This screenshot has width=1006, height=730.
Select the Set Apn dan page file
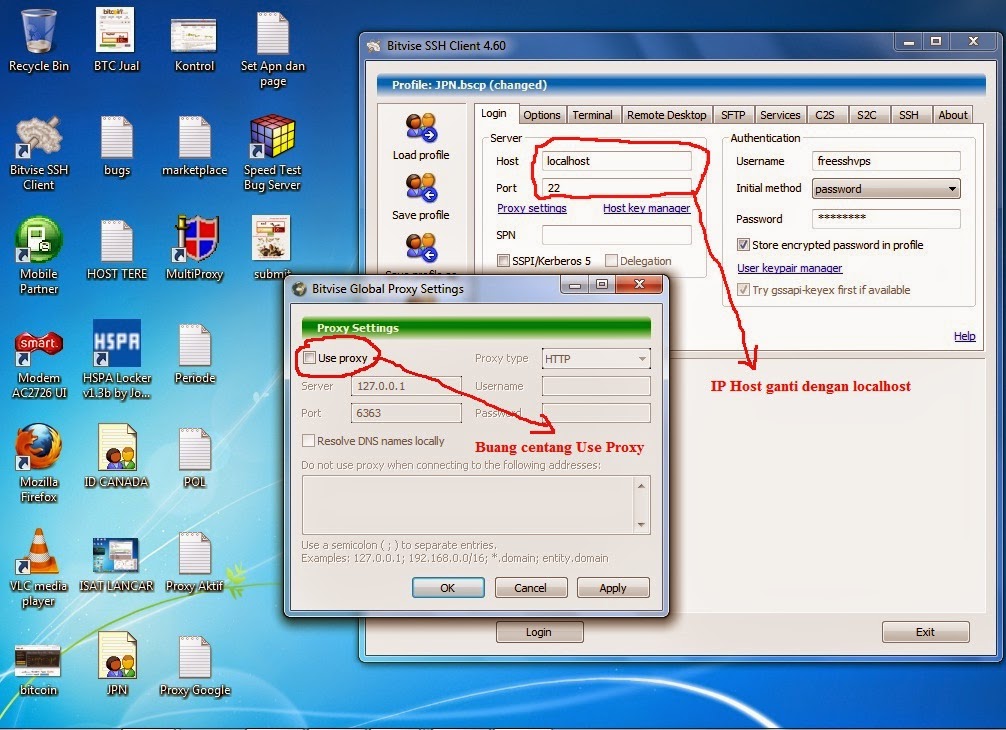coord(273,48)
